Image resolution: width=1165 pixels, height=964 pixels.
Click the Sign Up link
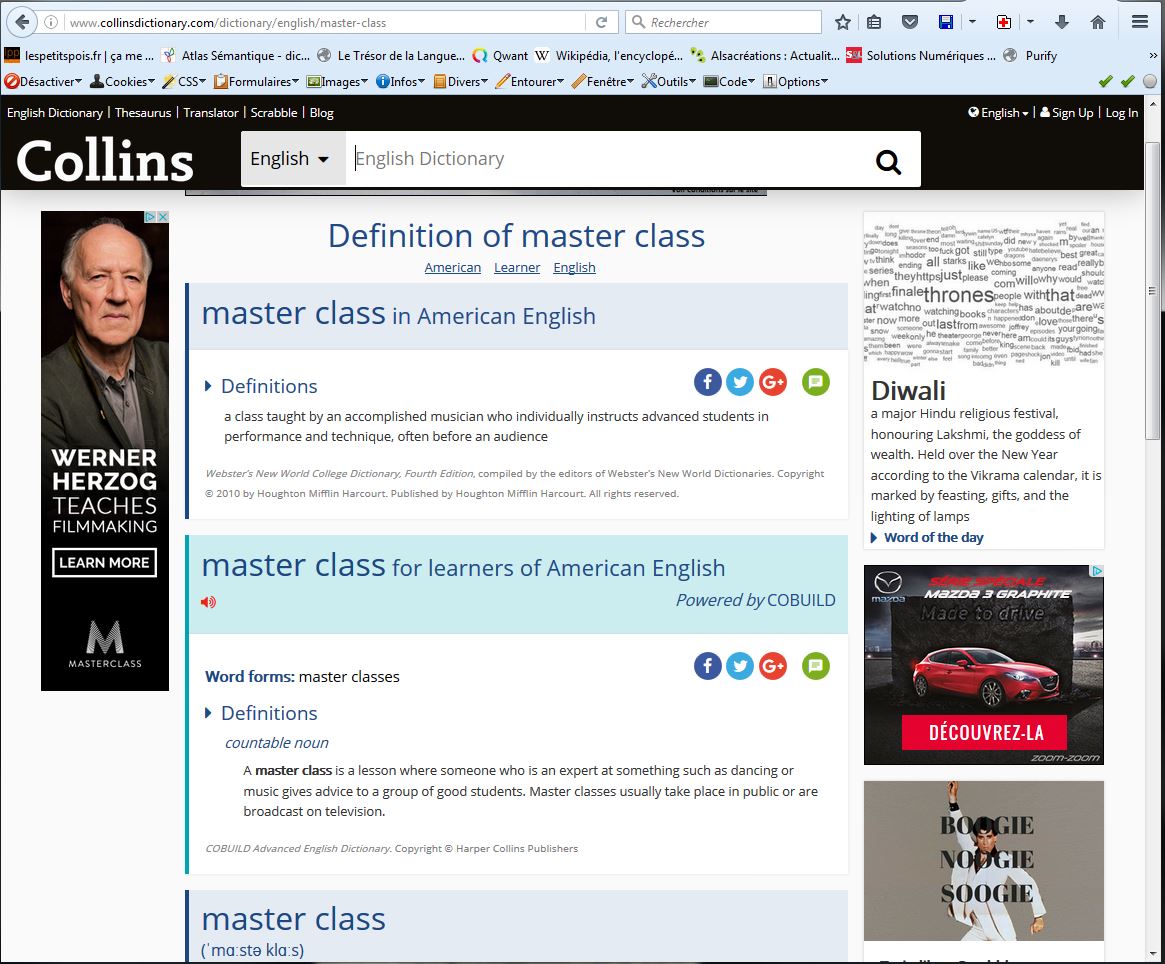[1067, 112]
